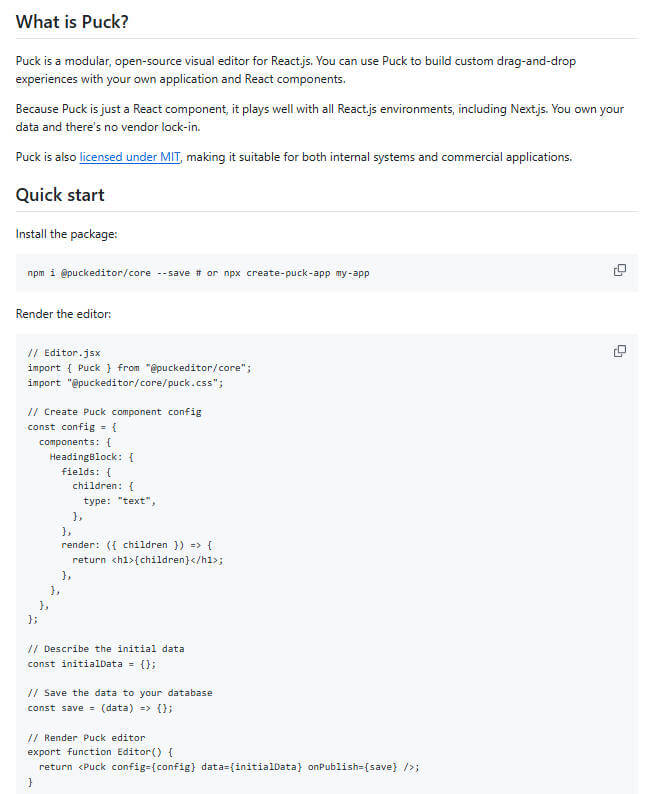The width and height of the screenshot is (648, 794).
Task: Click the import puck.css line
Action: pyautogui.click(x=125, y=383)
